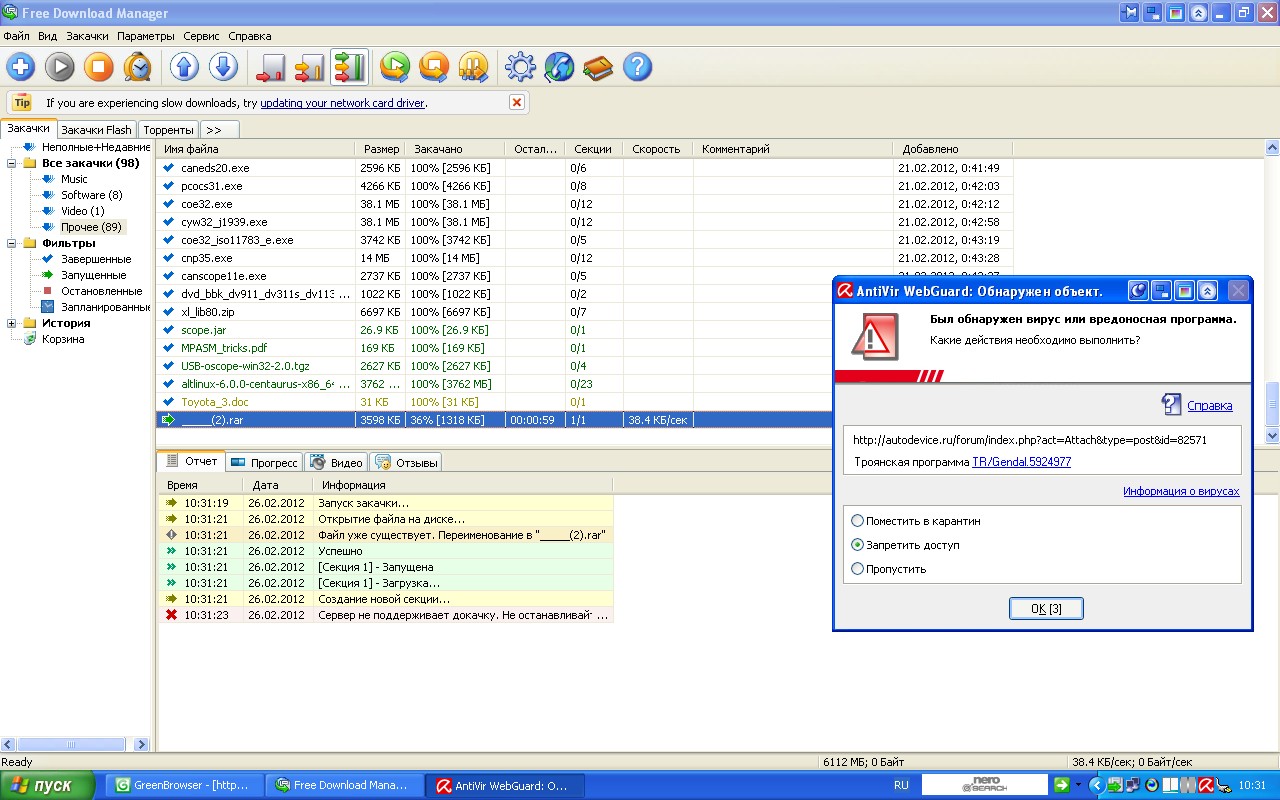Image resolution: width=1280 pixels, height=800 pixels.
Task: Open the TR/Gendal.5924977 trojan link
Action: (x=1021, y=462)
